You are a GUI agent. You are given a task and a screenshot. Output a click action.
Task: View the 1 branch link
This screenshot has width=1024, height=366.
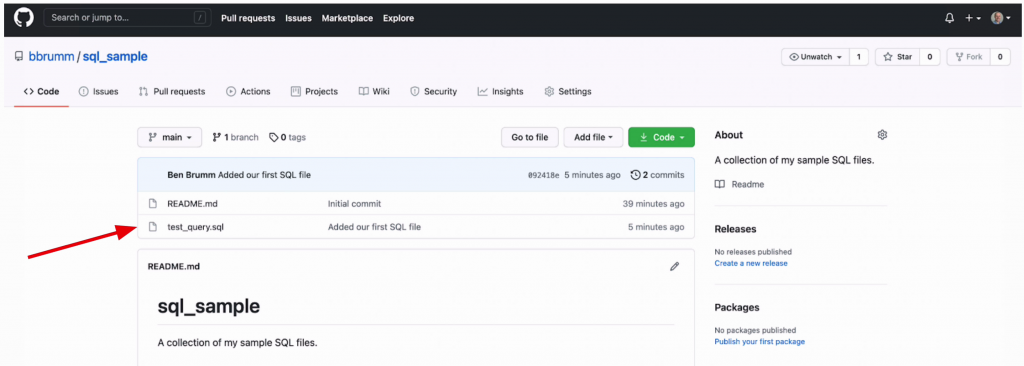coord(236,137)
